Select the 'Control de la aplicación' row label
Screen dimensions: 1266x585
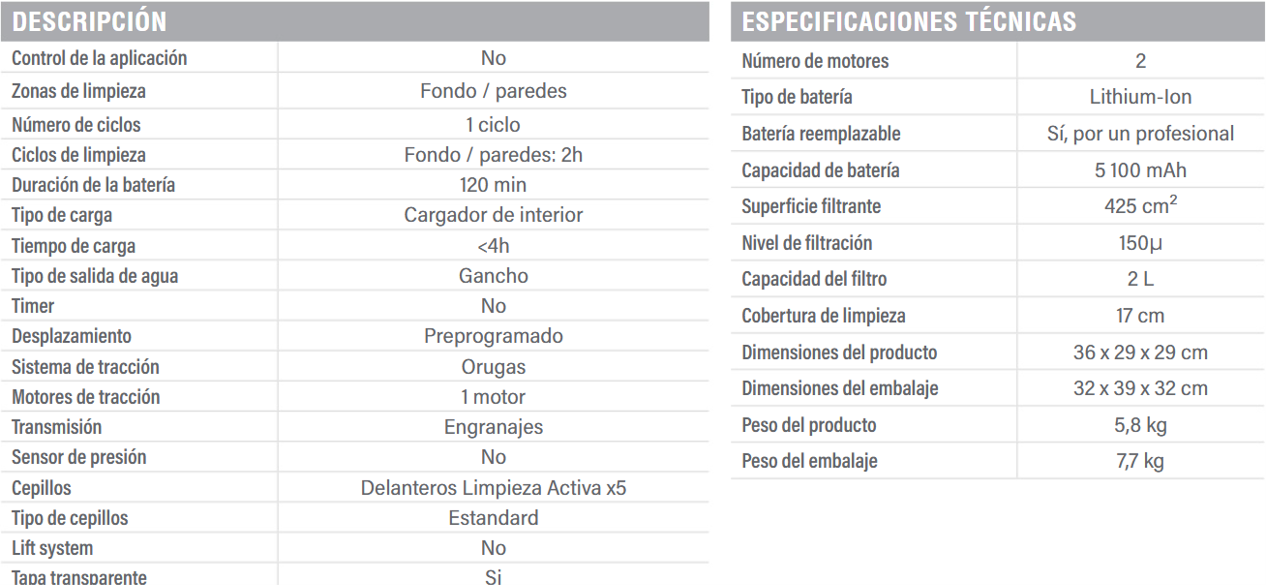pyautogui.click(x=99, y=59)
